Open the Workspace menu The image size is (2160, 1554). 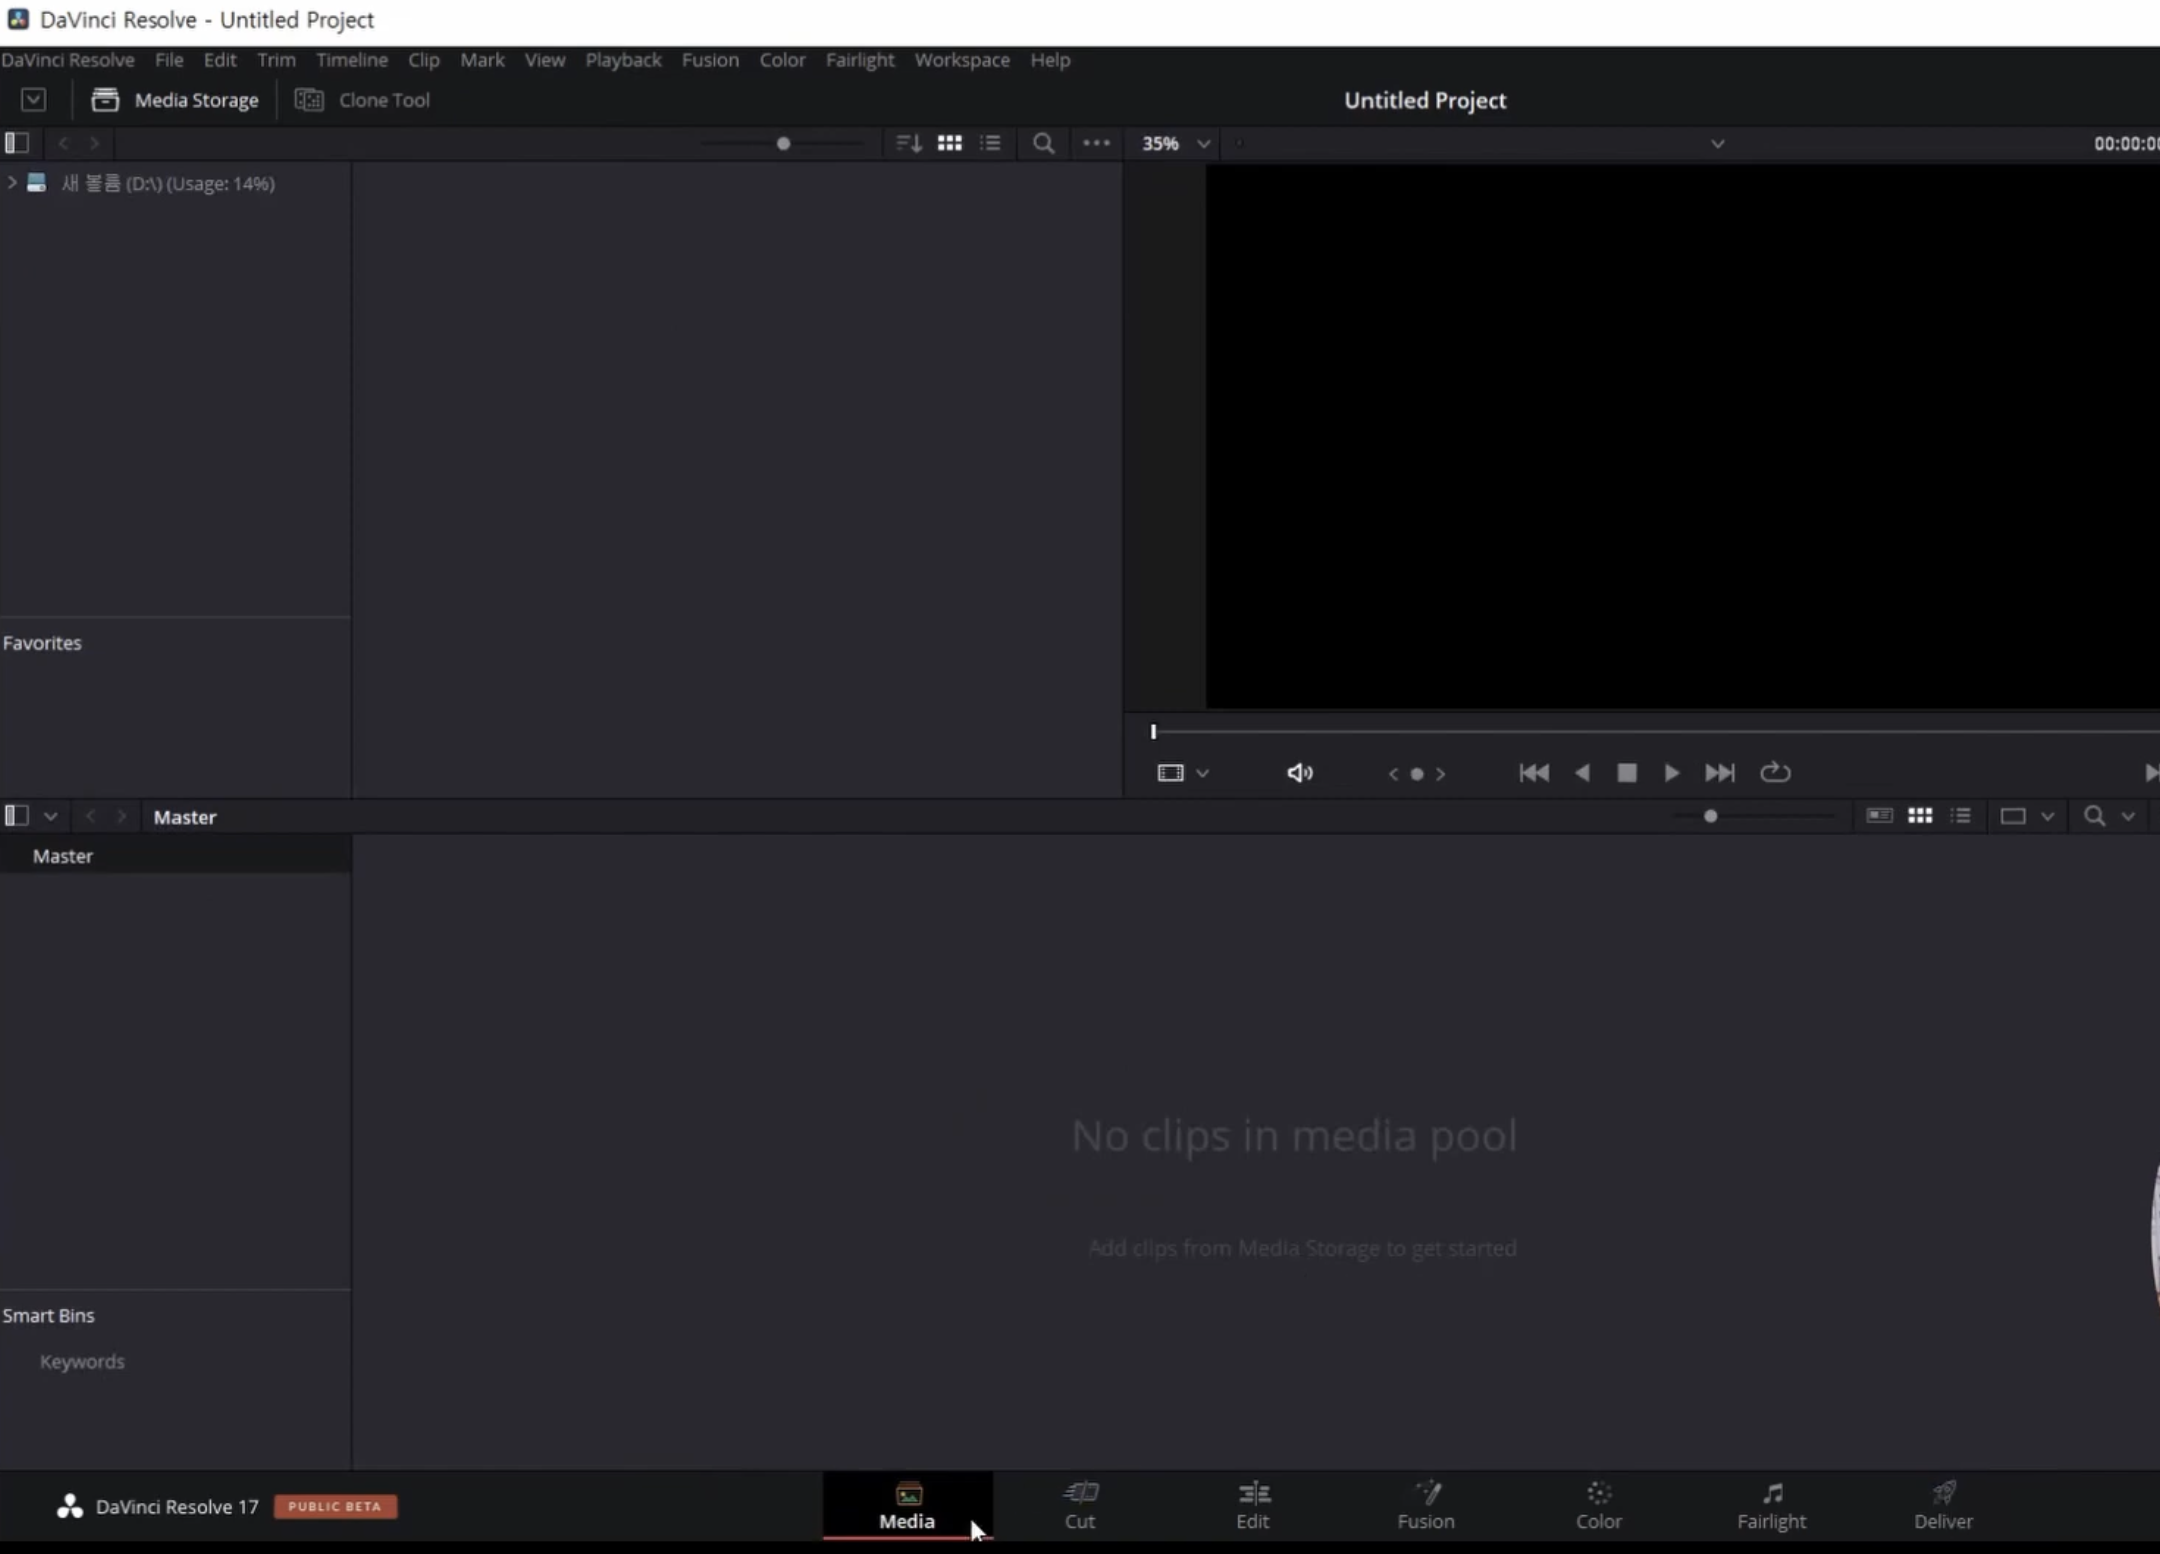[x=961, y=60]
